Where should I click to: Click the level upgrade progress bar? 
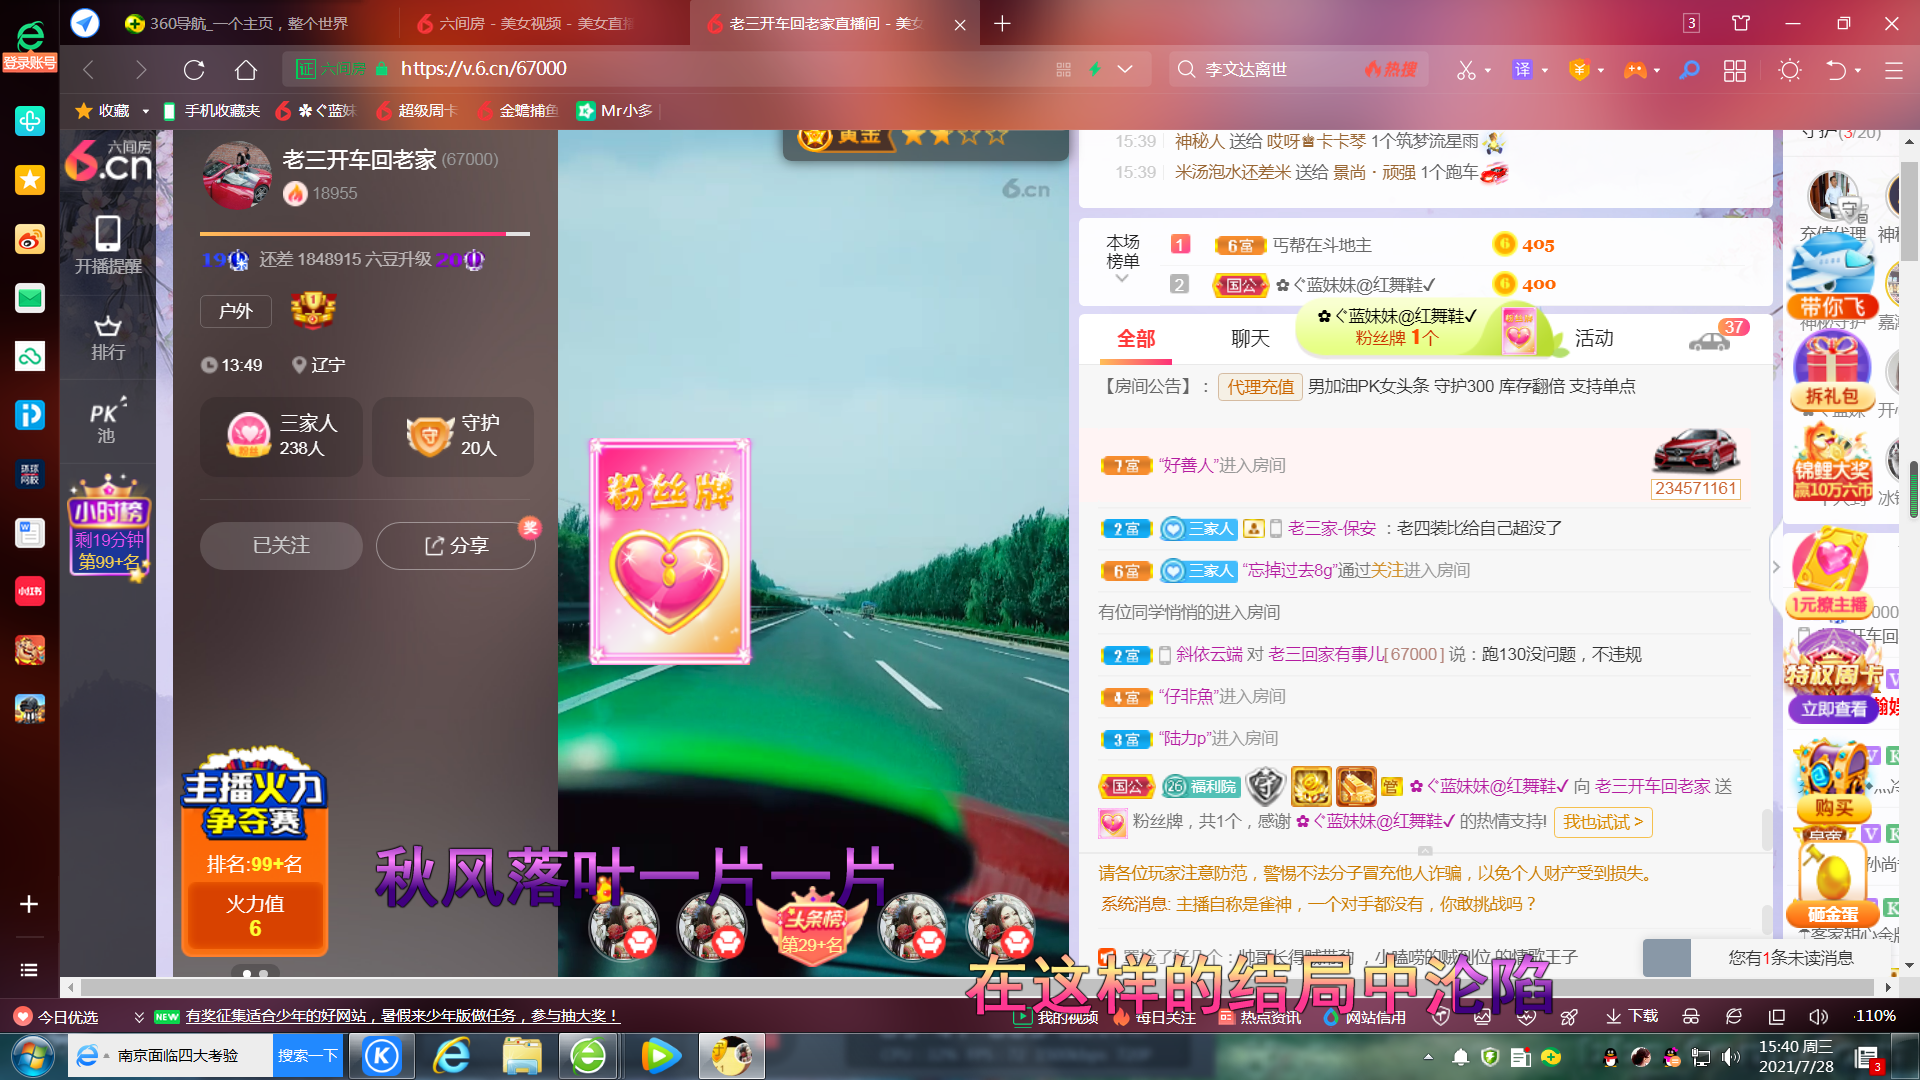pyautogui.click(x=365, y=234)
